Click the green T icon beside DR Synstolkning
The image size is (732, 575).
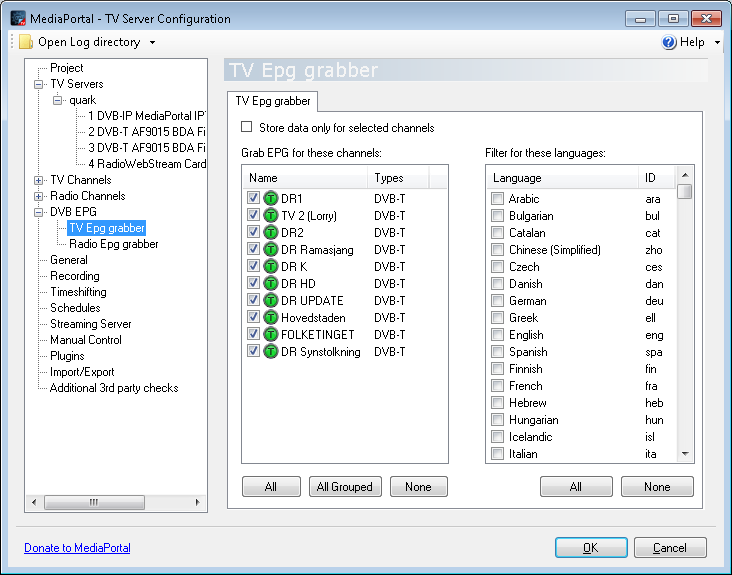click(x=270, y=351)
